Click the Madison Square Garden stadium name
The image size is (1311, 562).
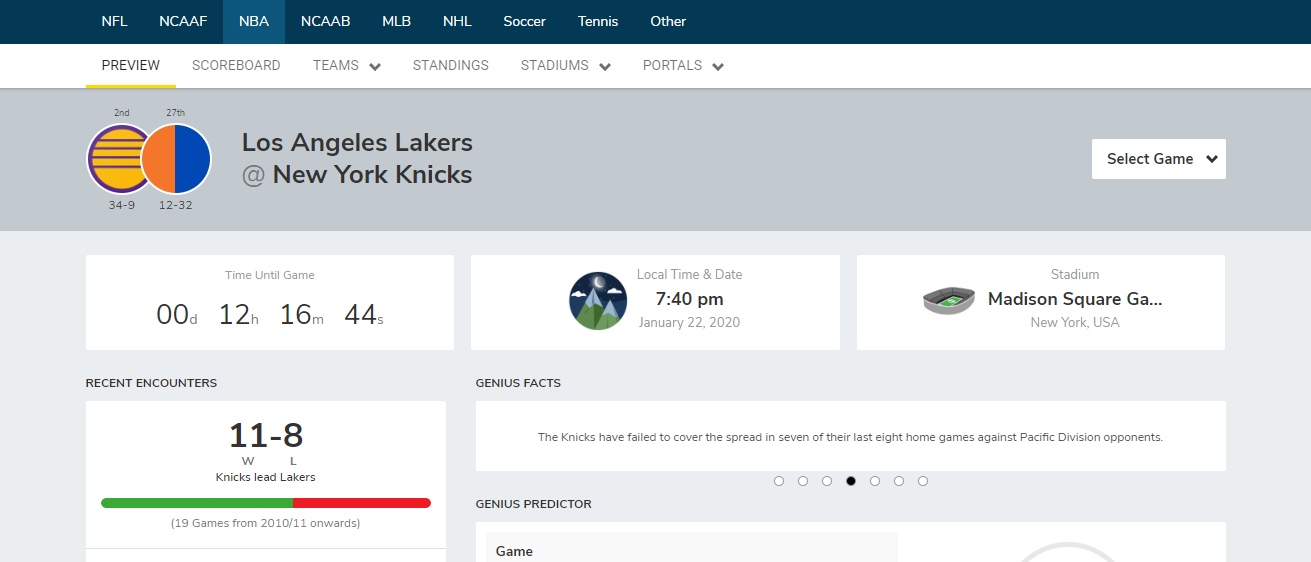[1075, 299]
